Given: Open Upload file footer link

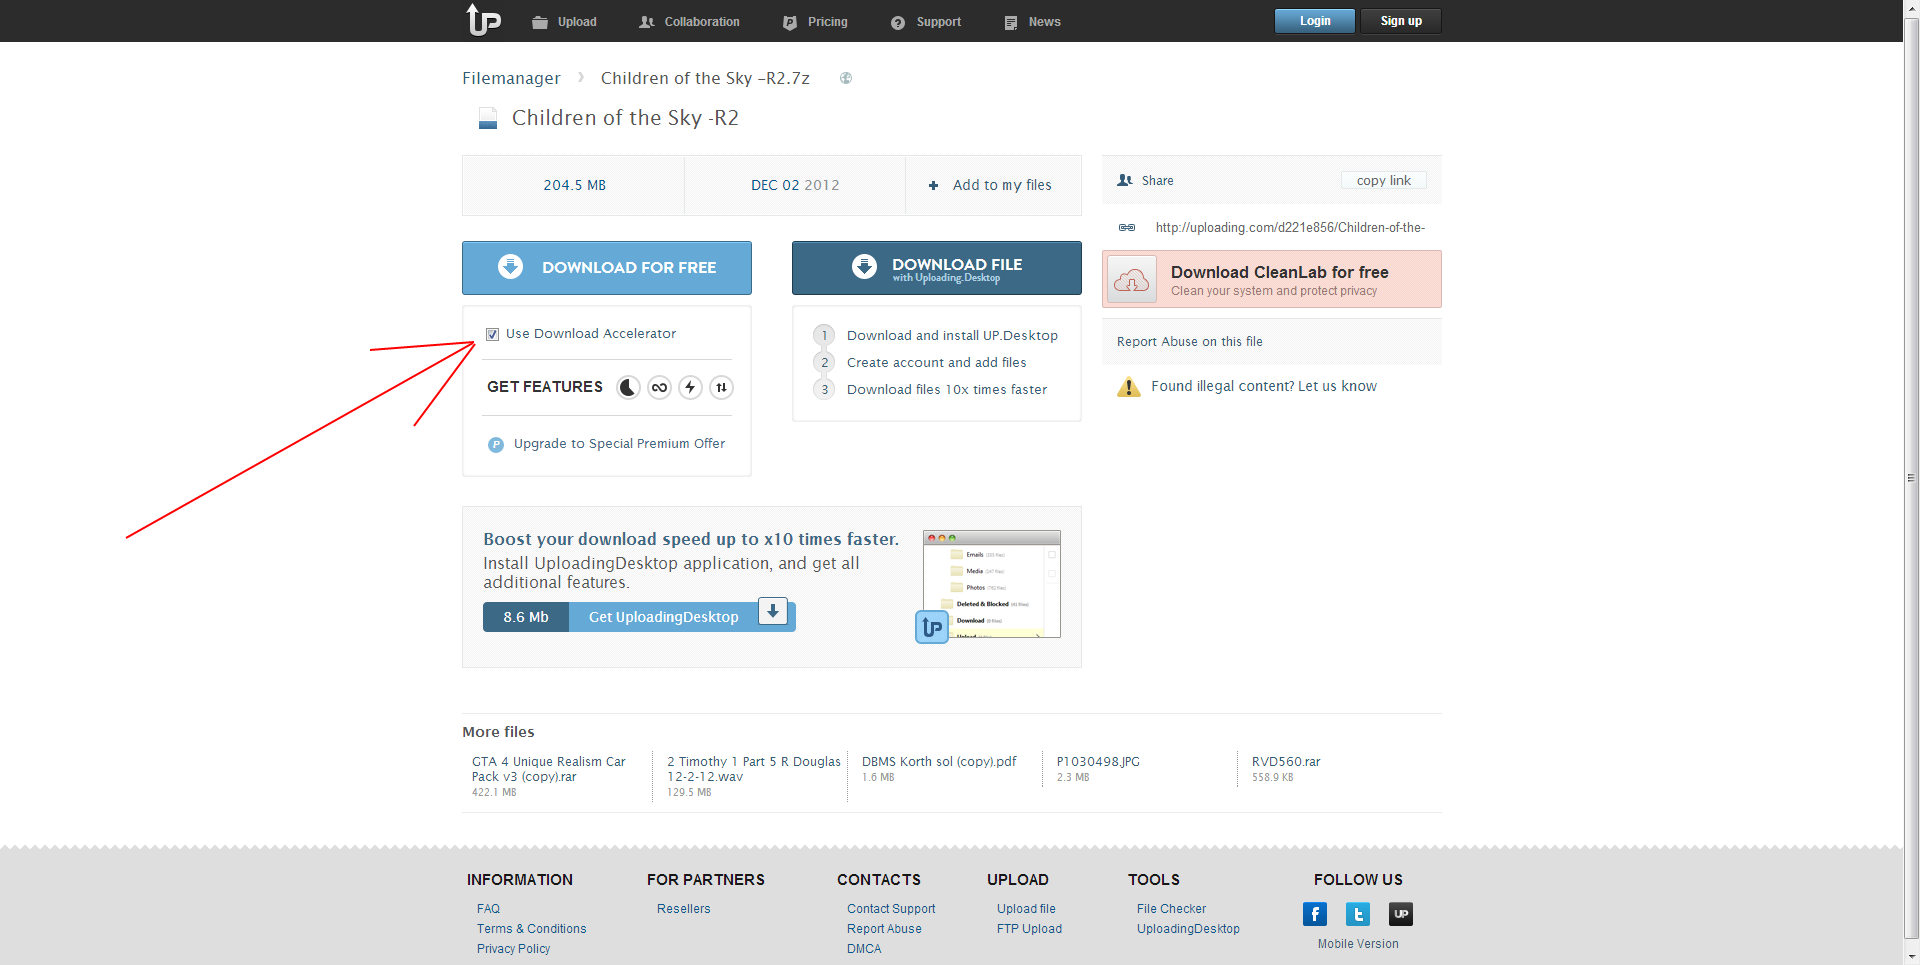Looking at the screenshot, I should [x=1026, y=909].
